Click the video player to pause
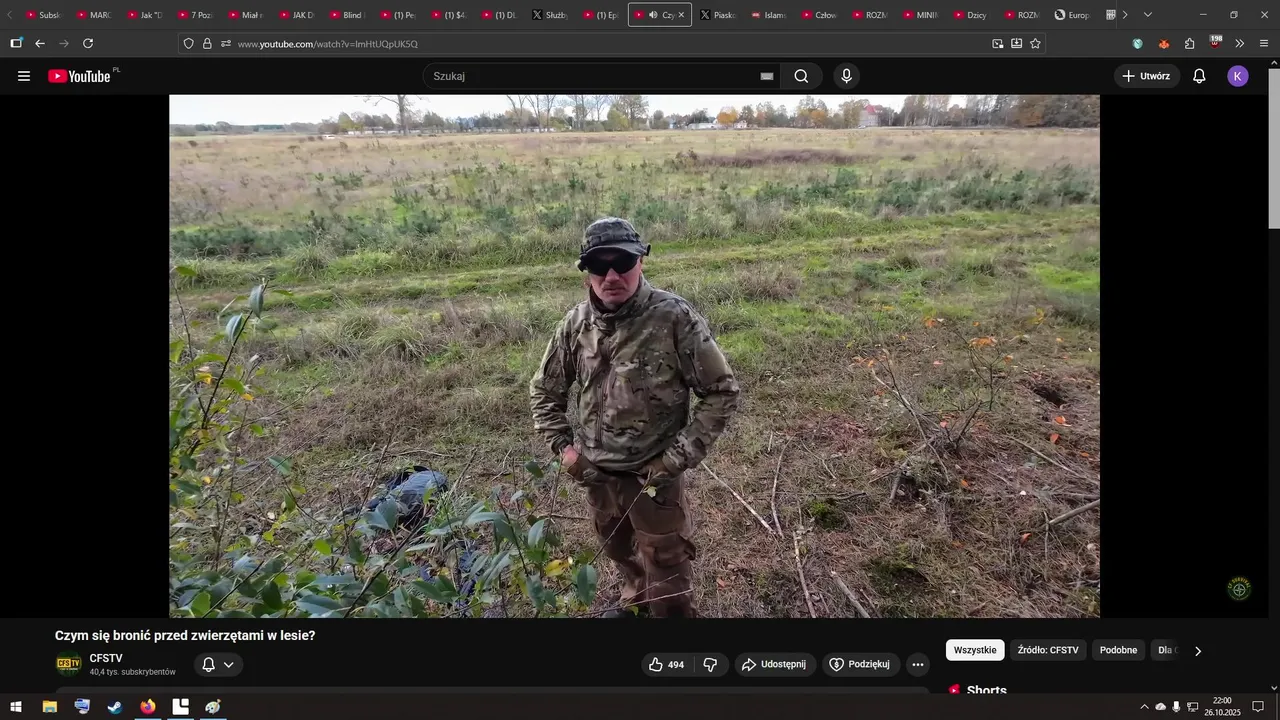The width and height of the screenshot is (1280, 720). 634,356
